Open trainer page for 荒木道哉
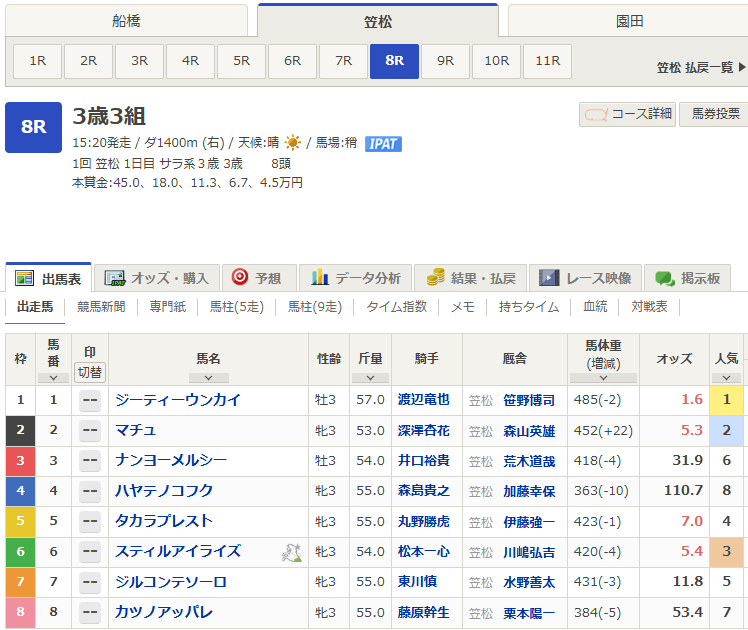 tap(529, 461)
